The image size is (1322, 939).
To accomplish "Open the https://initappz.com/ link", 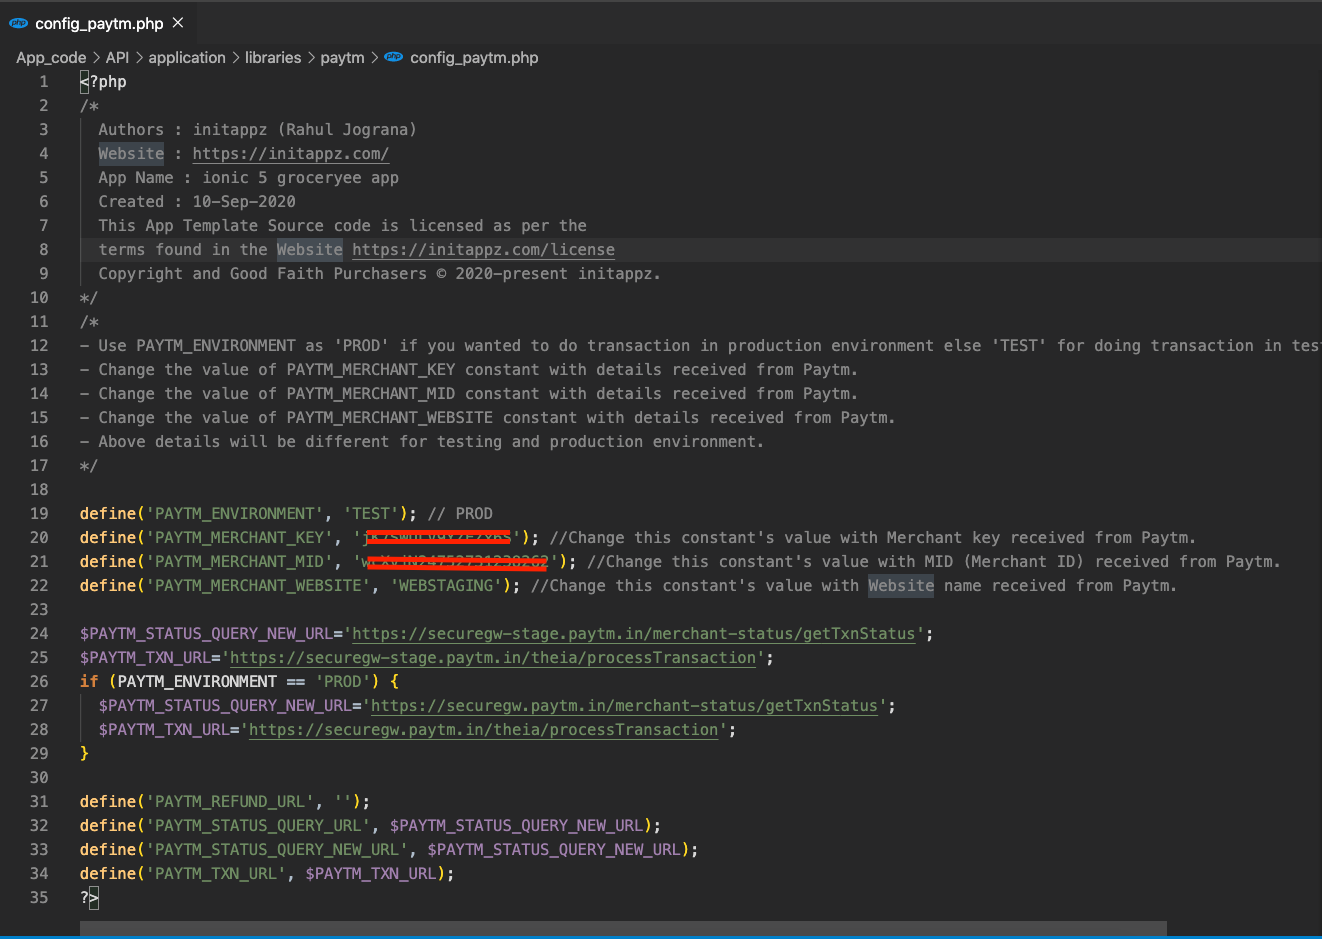I will [290, 154].
